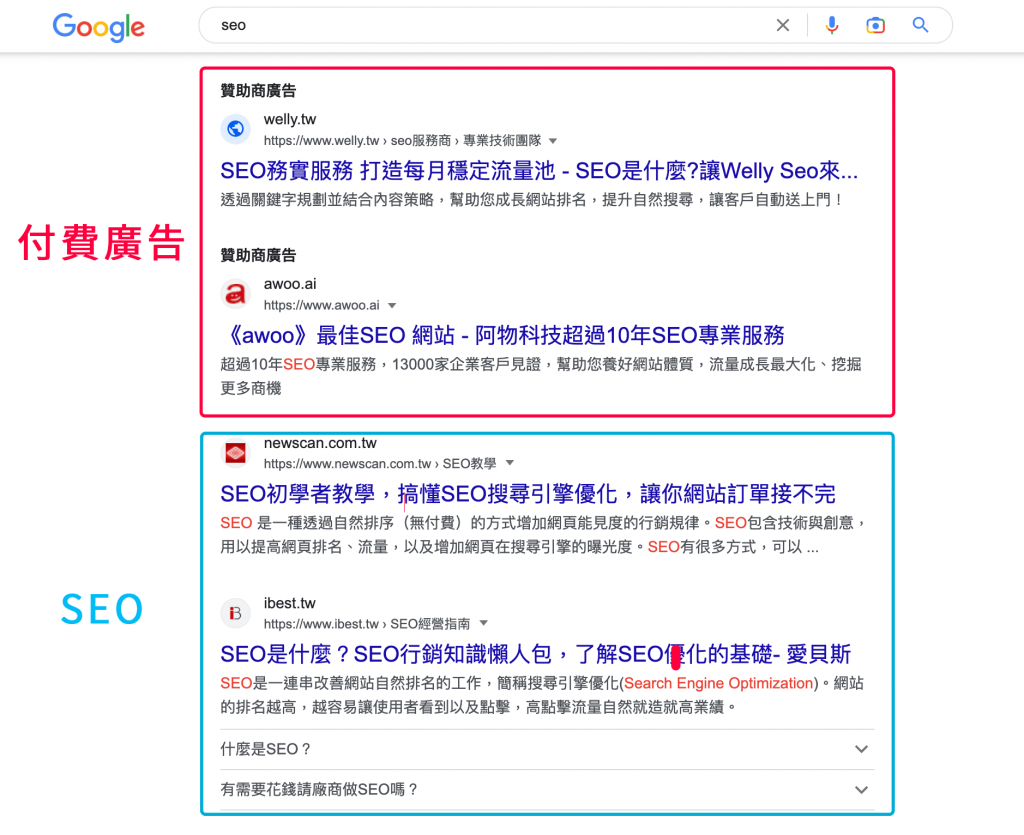Open the SEO初學者教學 result link
This screenshot has height=835, width=1024.
coord(528,494)
